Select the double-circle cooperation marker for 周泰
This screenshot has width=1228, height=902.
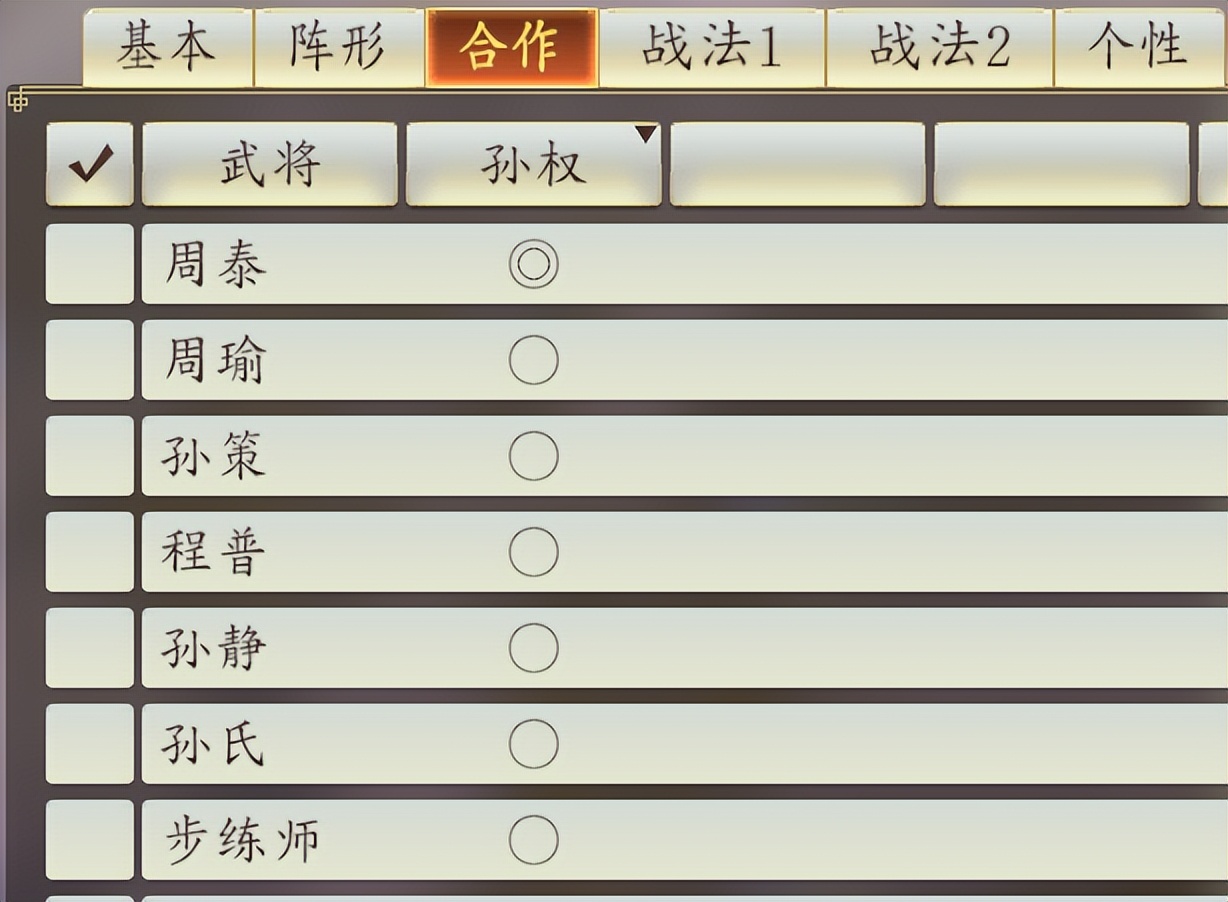tap(533, 265)
